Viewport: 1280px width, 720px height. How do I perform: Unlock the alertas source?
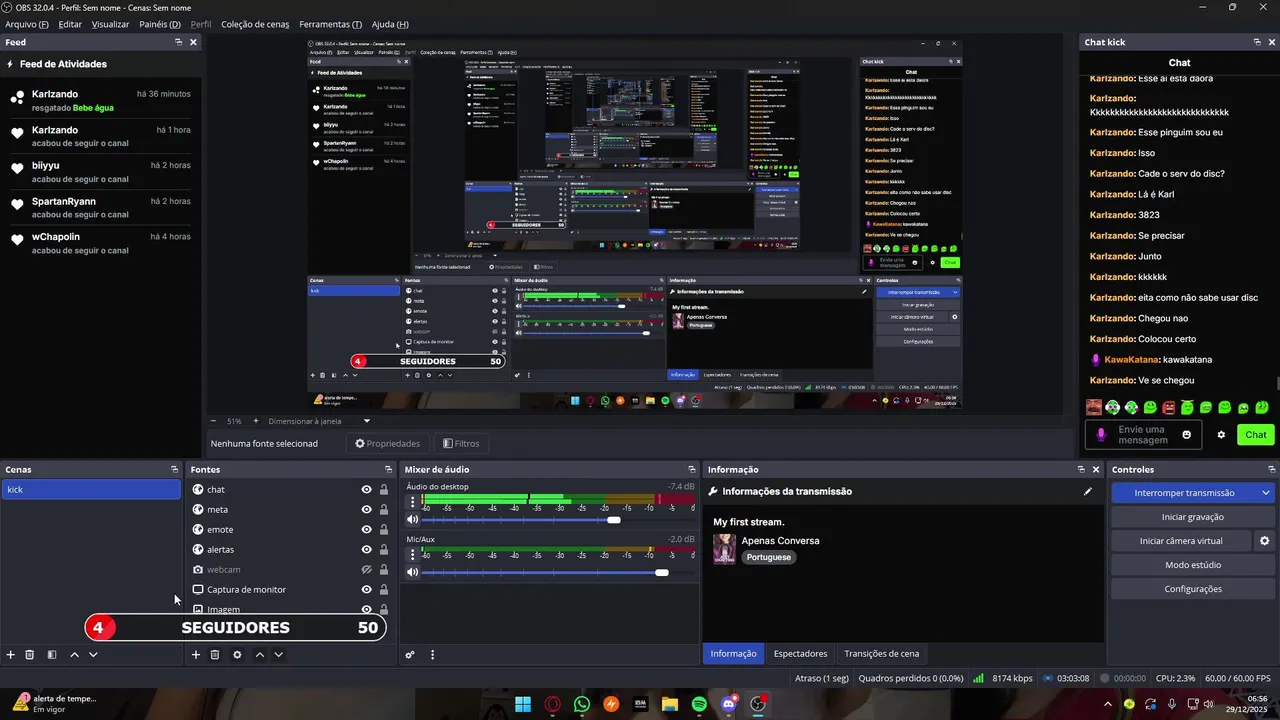click(x=383, y=550)
